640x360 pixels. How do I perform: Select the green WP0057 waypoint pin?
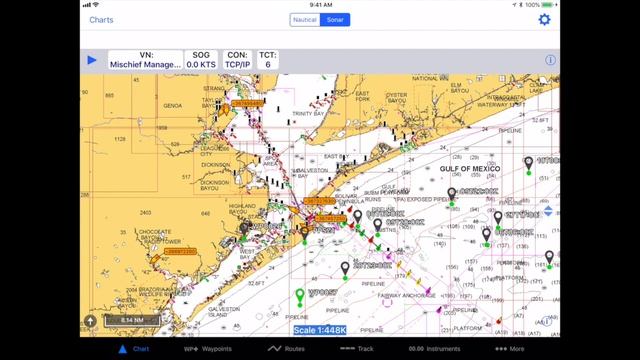point(300,297)
